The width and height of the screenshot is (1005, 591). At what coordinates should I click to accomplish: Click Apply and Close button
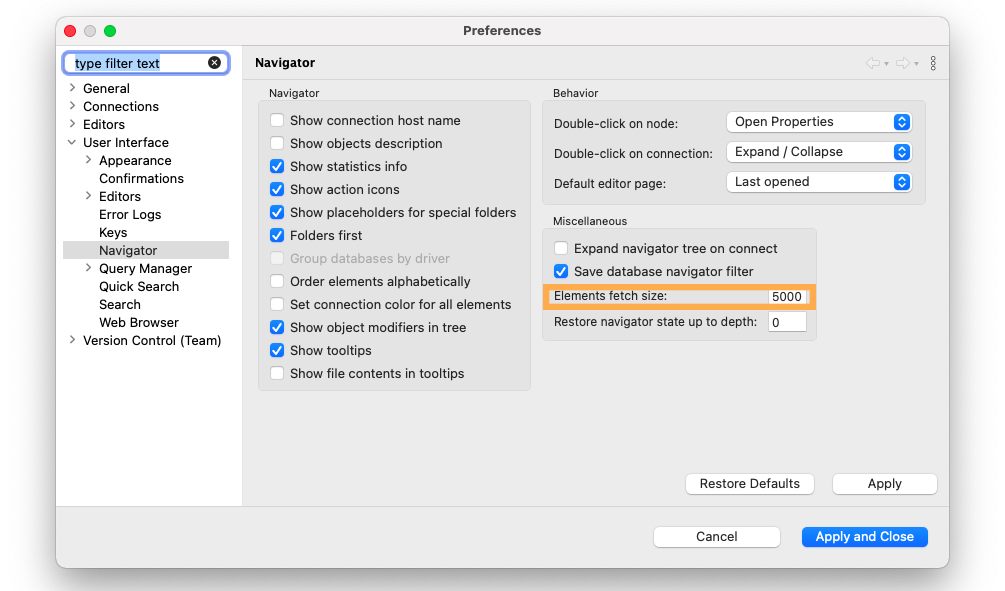865,537
